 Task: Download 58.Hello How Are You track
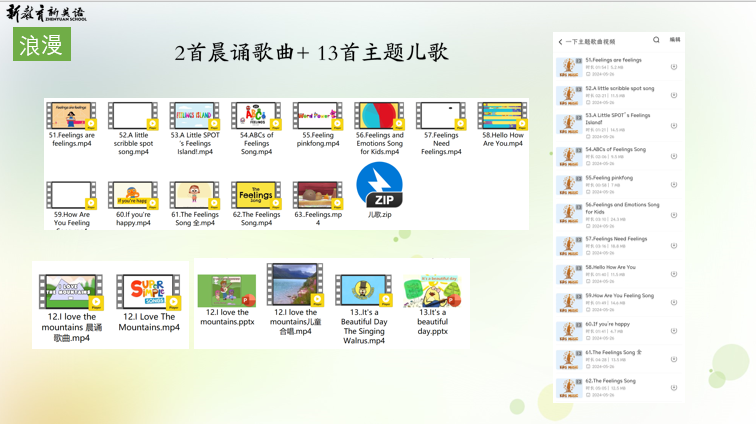[x=674, y=274]
